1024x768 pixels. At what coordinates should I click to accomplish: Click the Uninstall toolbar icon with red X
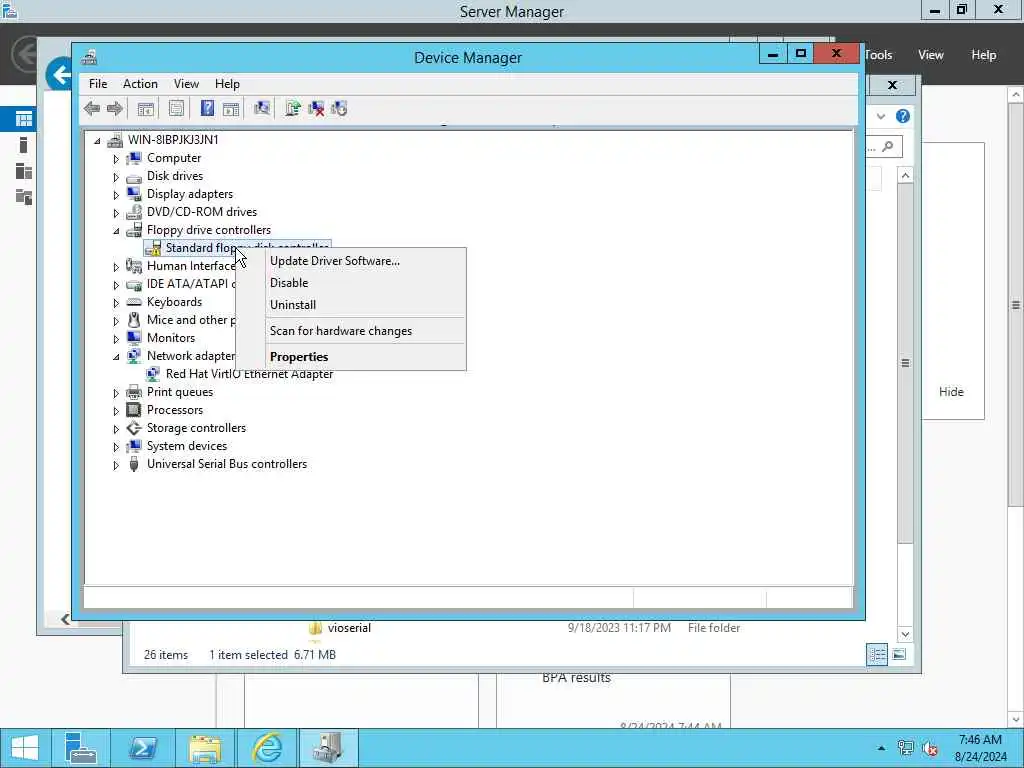point(316,108)
